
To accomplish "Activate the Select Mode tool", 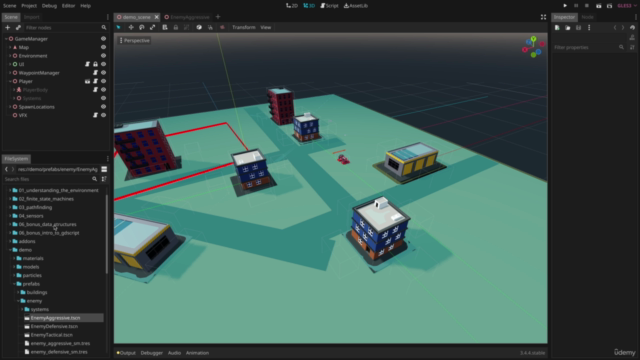I will coord(119,27).
